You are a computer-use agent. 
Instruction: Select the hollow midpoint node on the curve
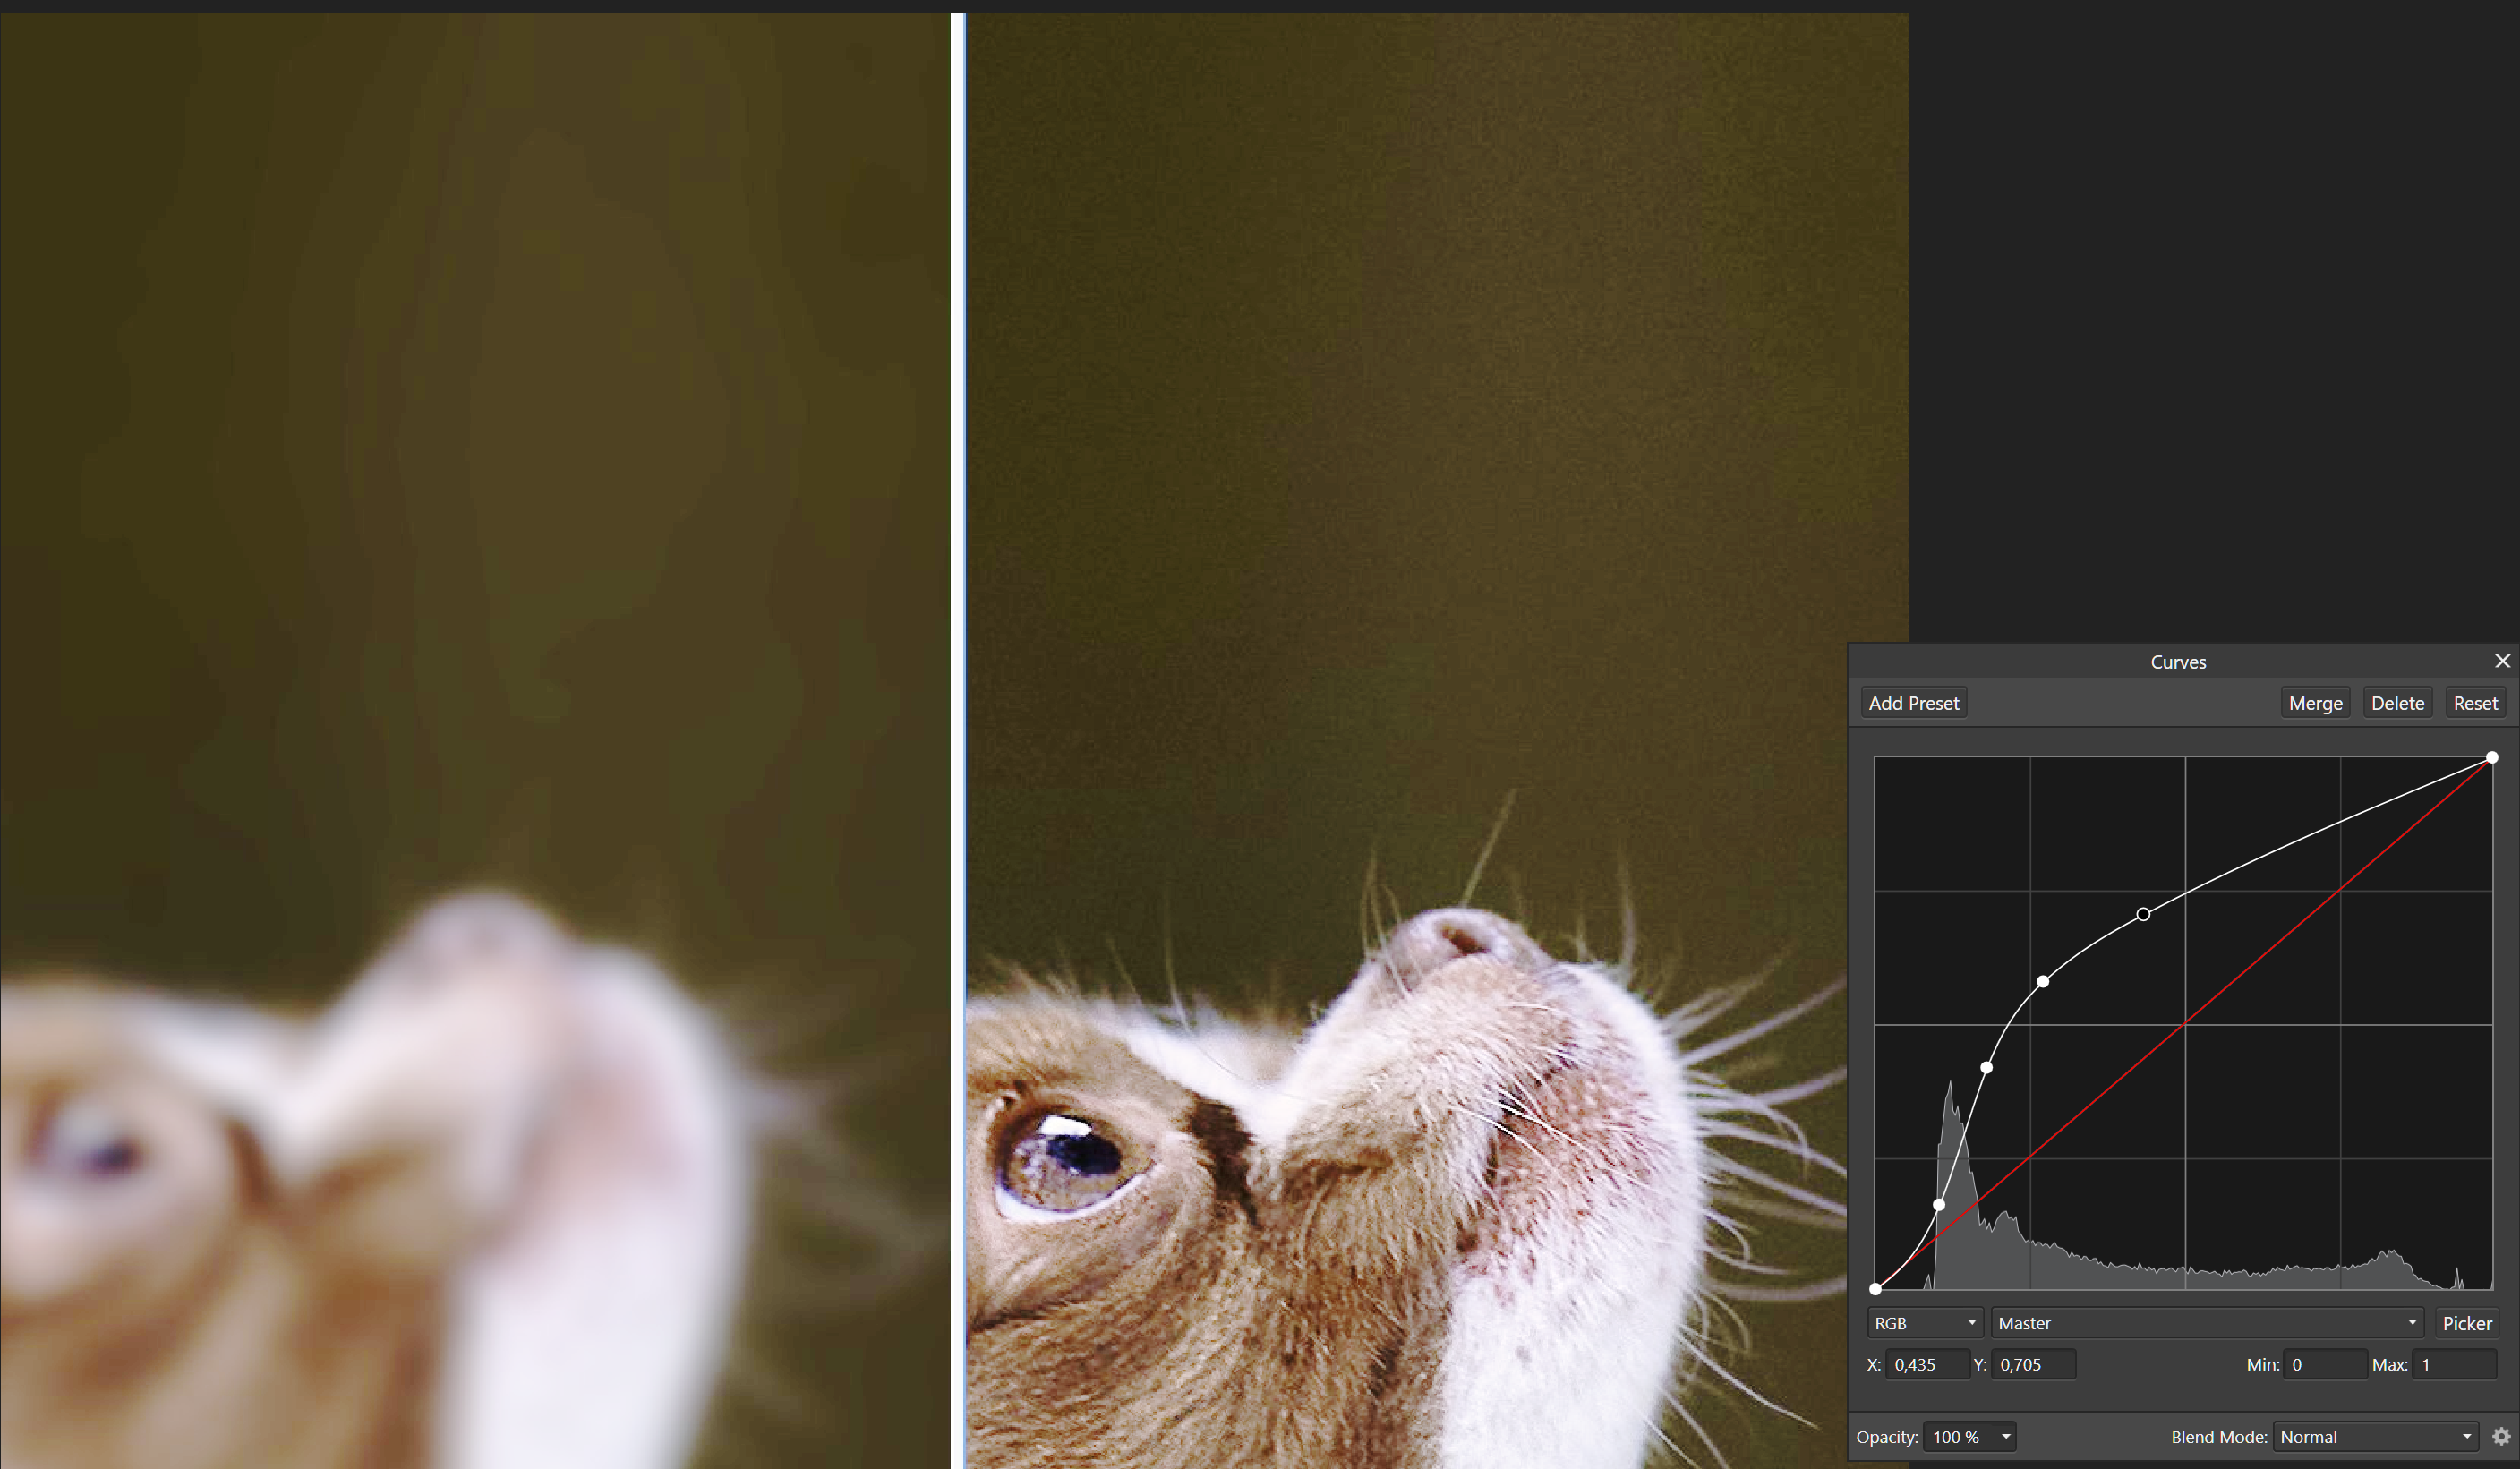click(2143, 913)
